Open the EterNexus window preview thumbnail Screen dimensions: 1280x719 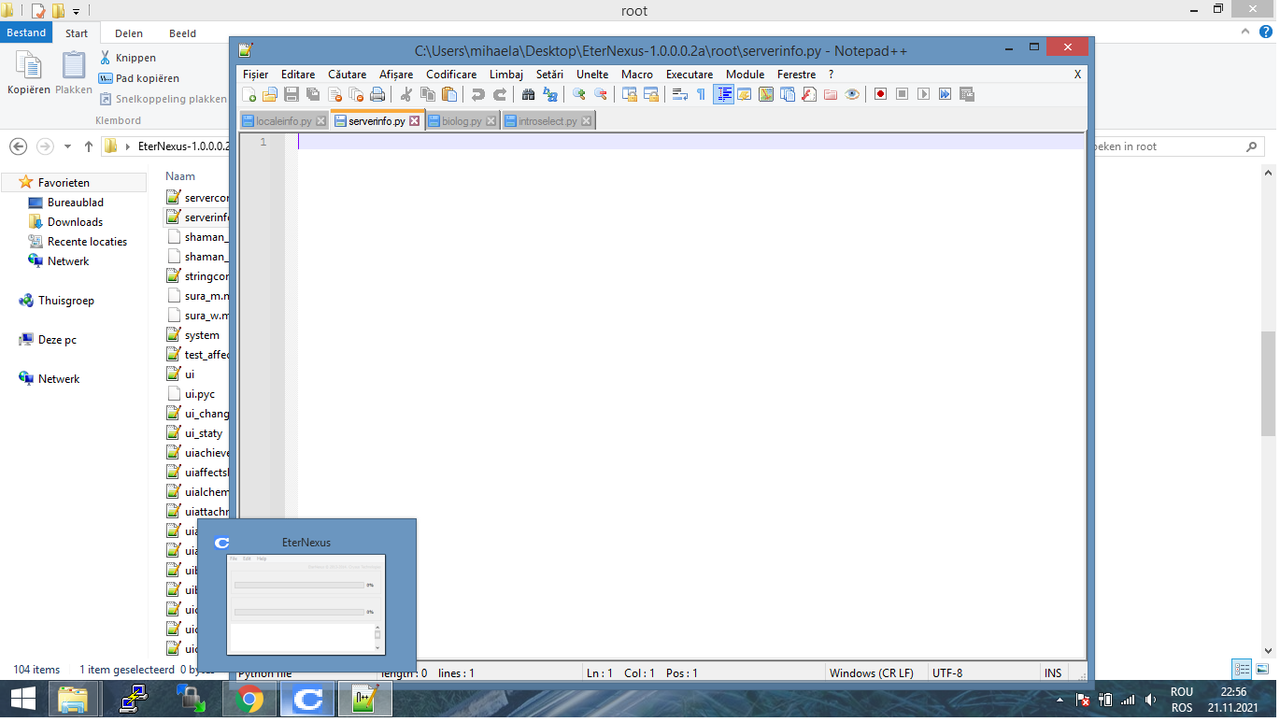click(306, 604)
